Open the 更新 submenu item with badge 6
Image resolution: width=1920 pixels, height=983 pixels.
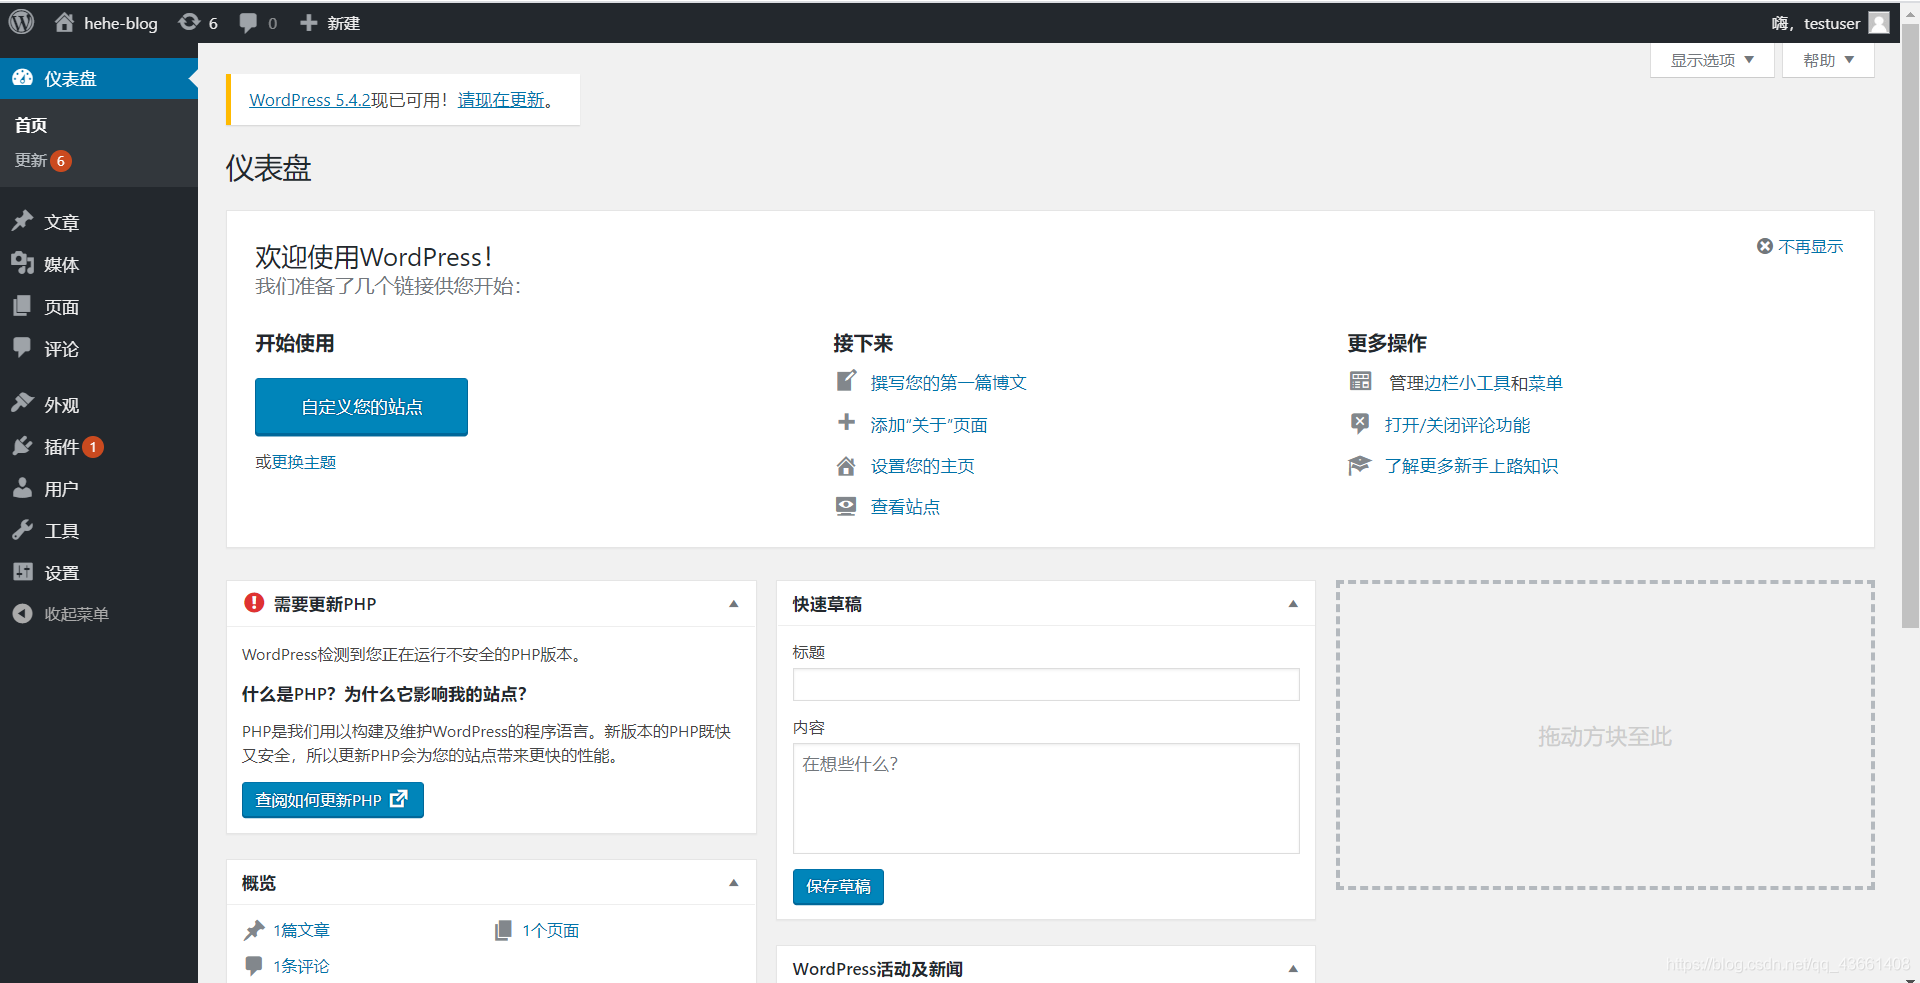43,160
